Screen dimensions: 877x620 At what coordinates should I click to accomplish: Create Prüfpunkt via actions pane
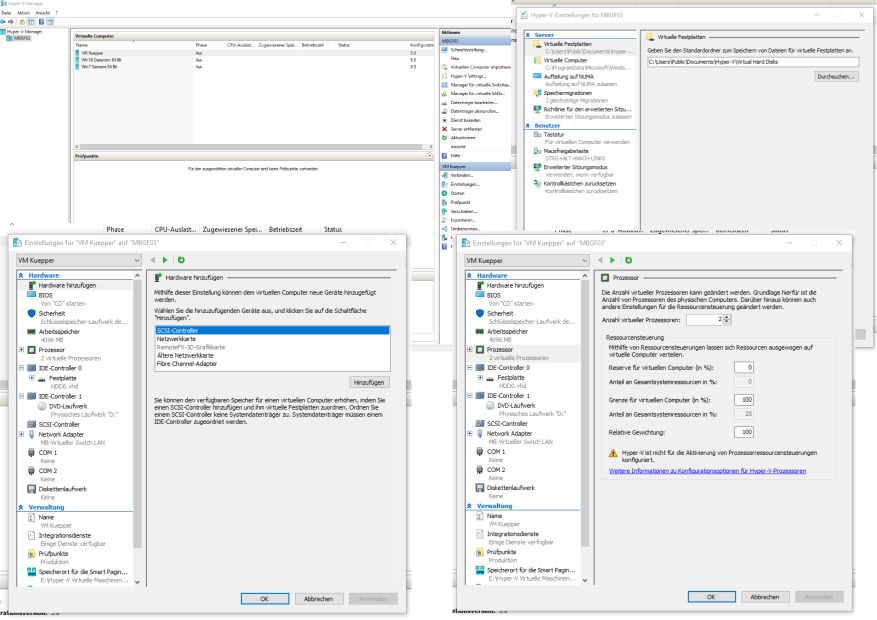tap(460, 202)
